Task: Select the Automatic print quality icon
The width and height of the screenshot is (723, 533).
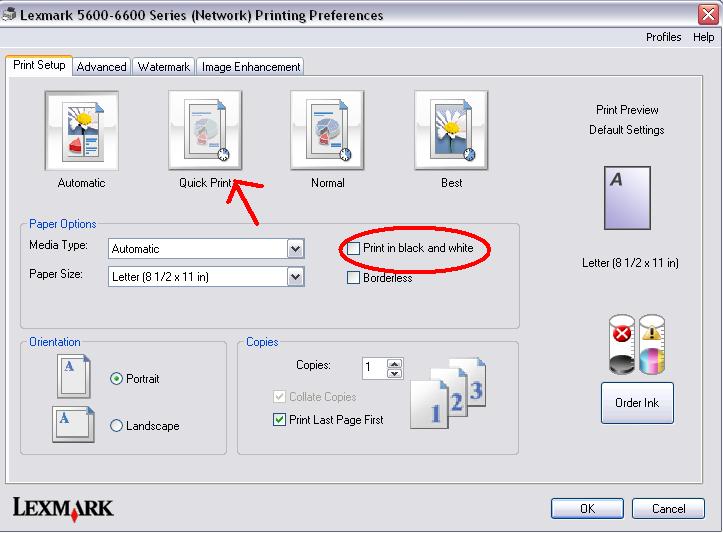Action: click(x=82, y=131)
